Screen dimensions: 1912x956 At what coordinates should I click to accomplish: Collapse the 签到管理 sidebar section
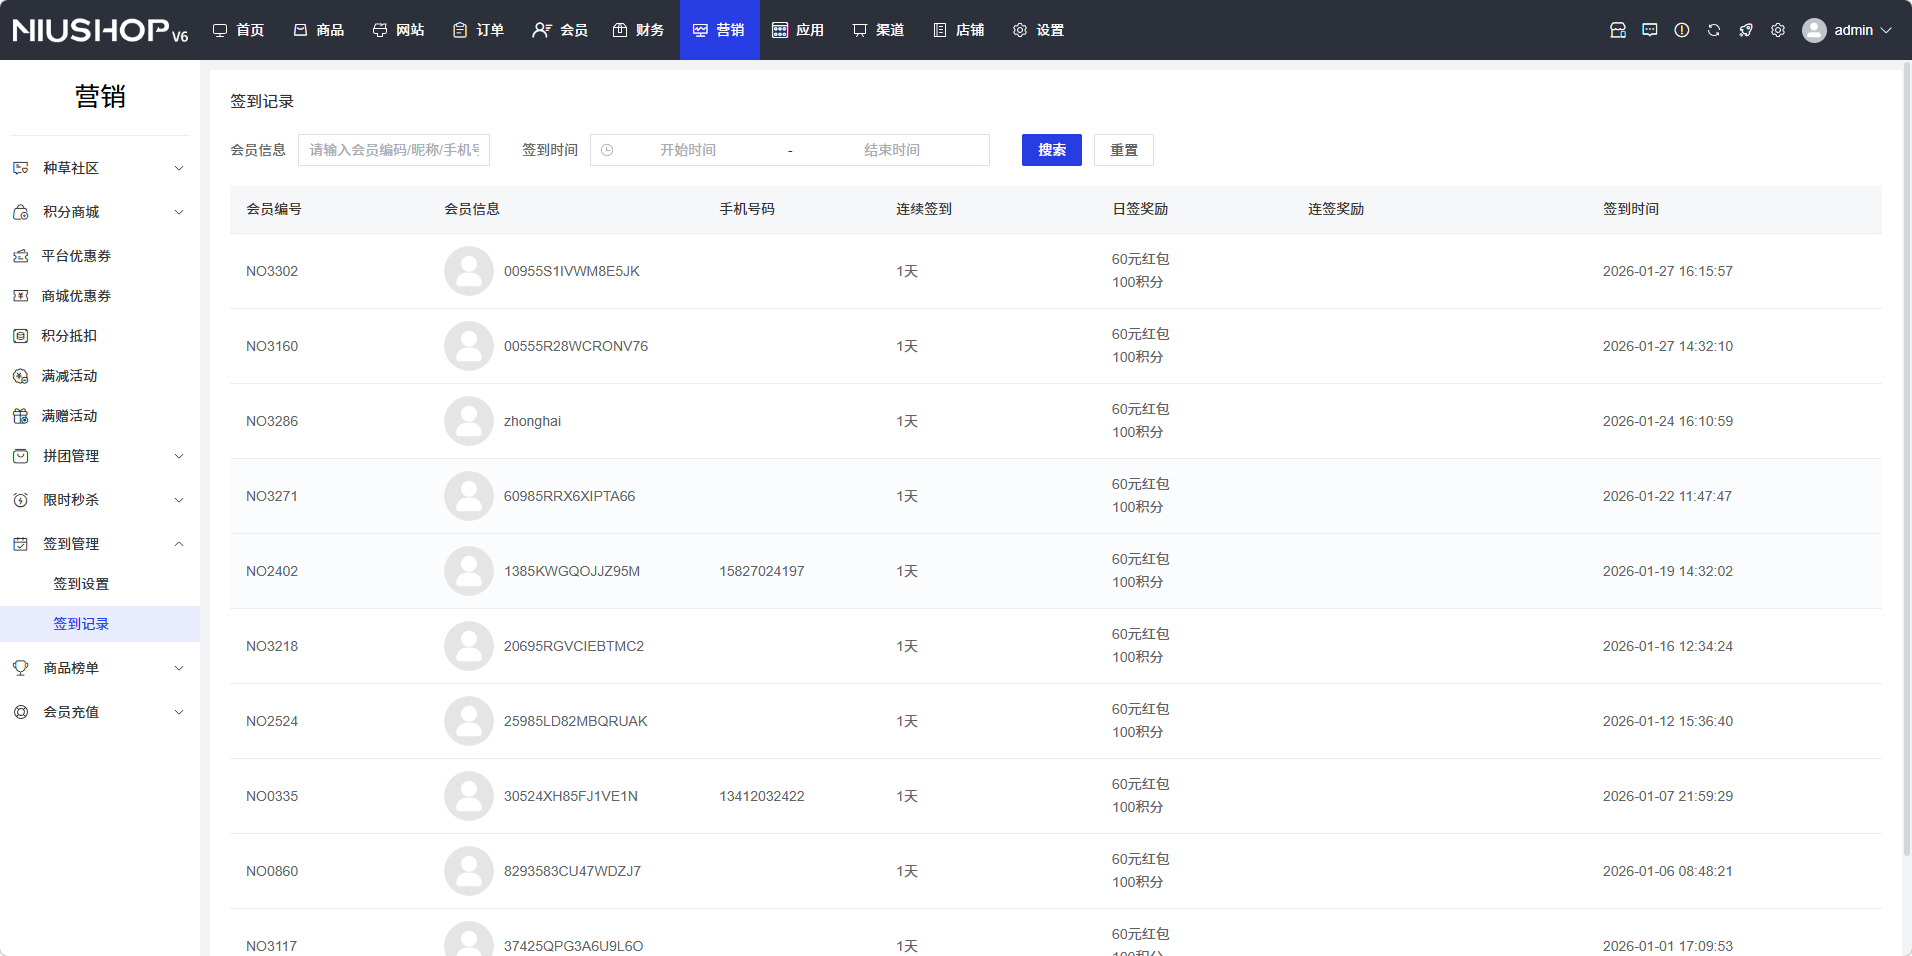[x=99, y=544]
